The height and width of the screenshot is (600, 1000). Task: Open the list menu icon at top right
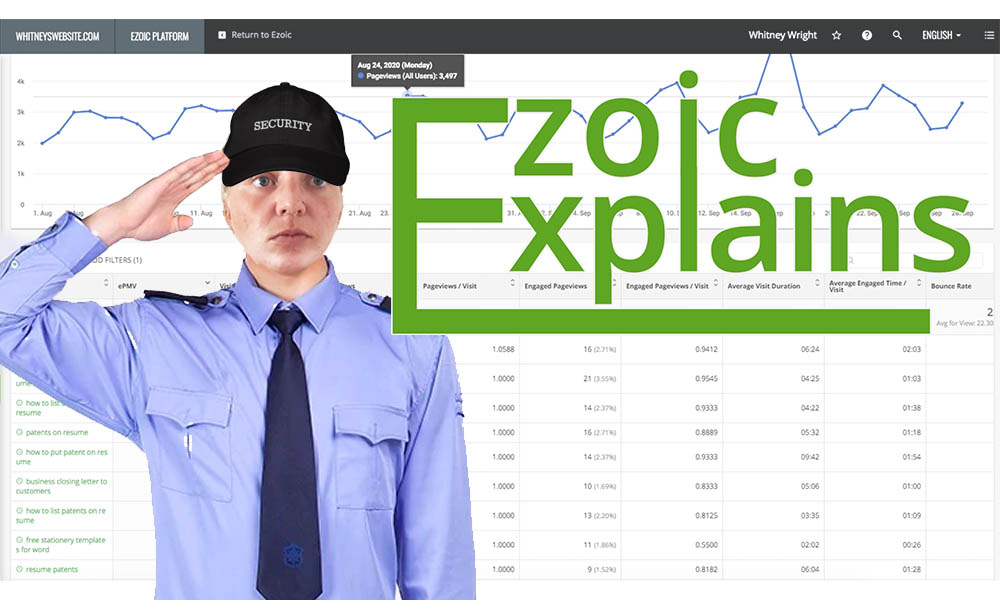pyautogui.click(x=984, y=35)
